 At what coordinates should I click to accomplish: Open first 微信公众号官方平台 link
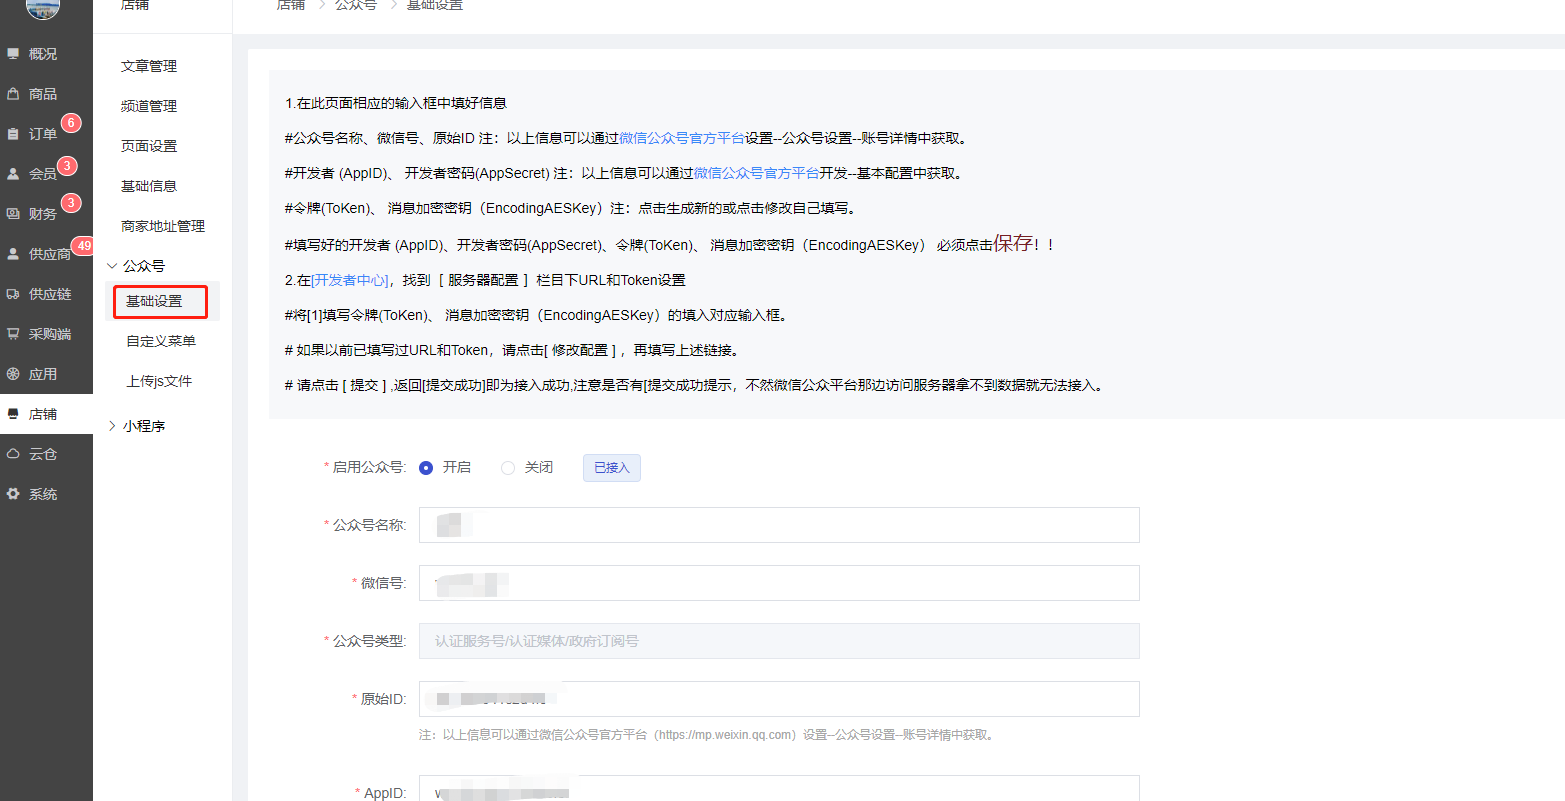coord(681,138)
